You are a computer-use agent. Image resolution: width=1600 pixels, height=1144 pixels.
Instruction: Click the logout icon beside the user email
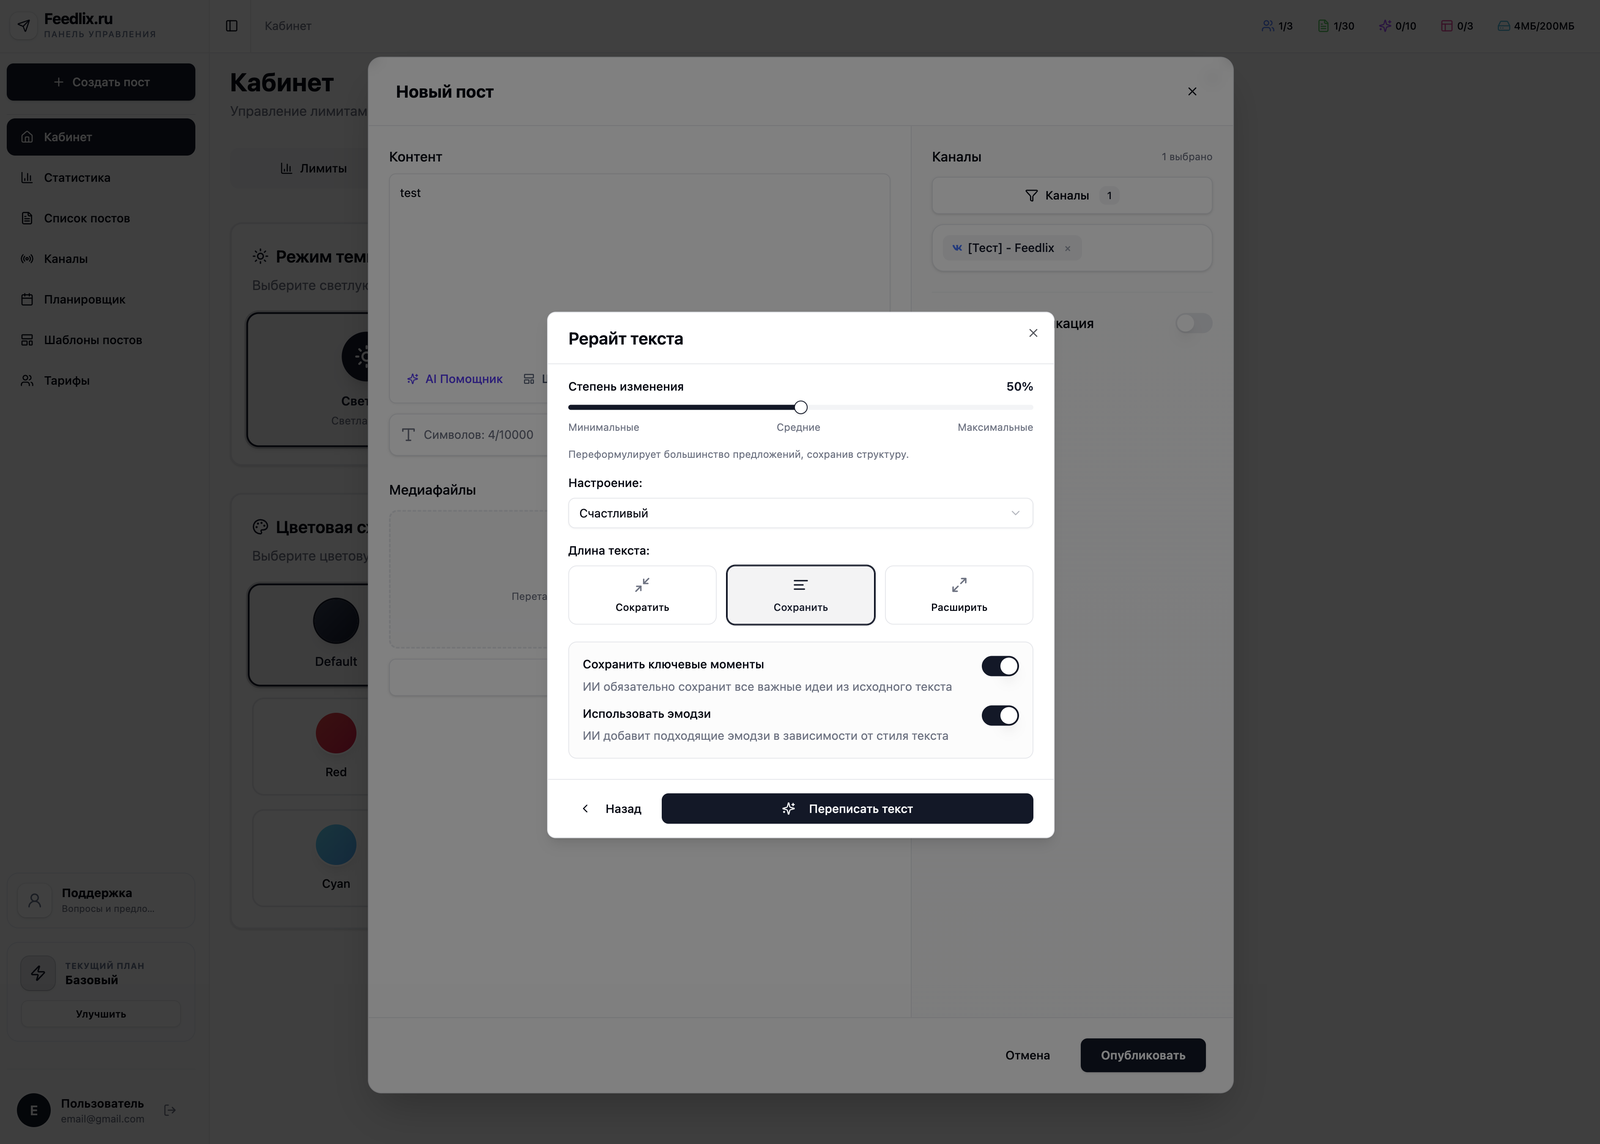click(x=170, y=1110)
